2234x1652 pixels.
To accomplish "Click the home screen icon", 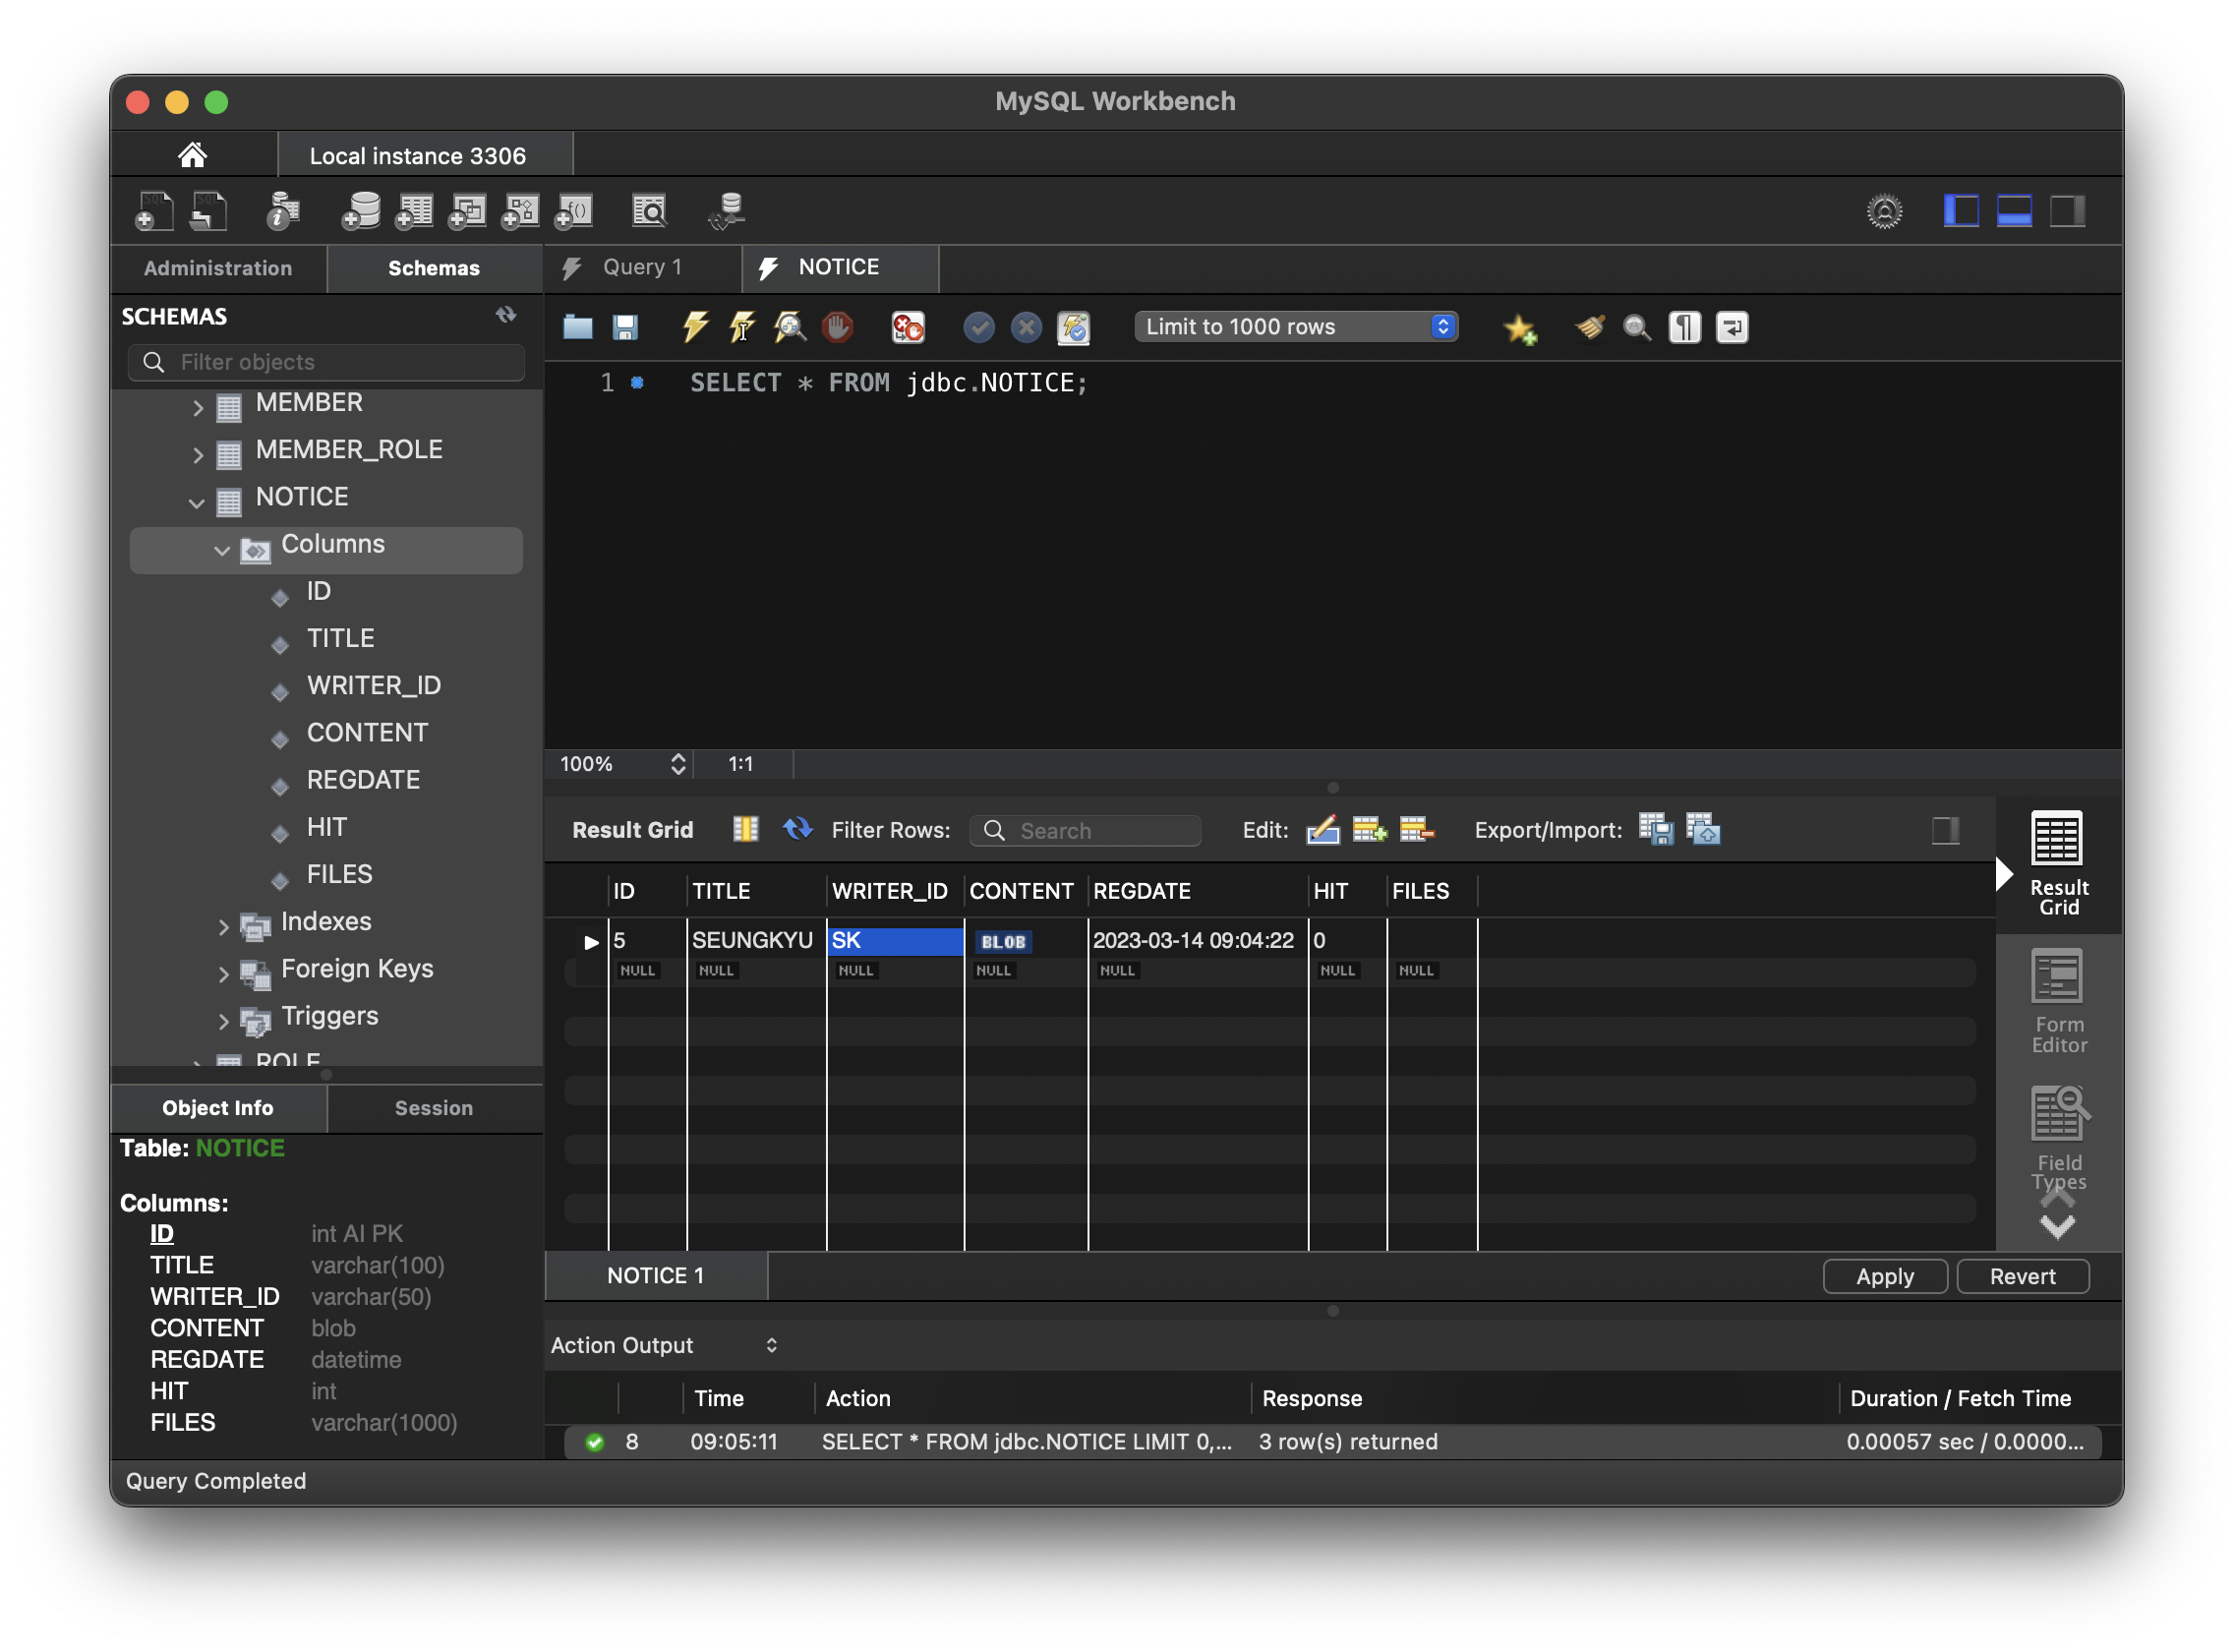I will click(192, 155).
